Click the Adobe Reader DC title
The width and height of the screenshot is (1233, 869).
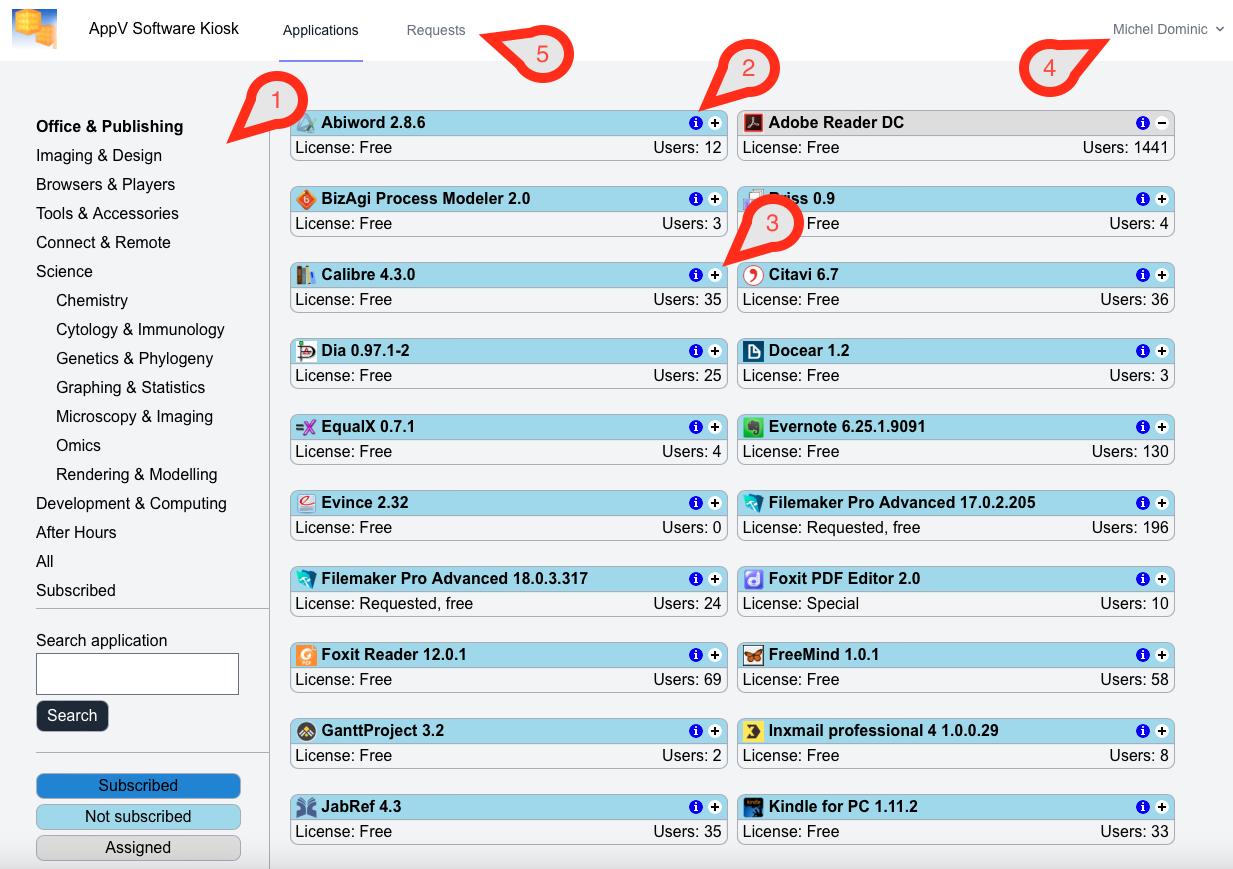click(x=836, y=123)
